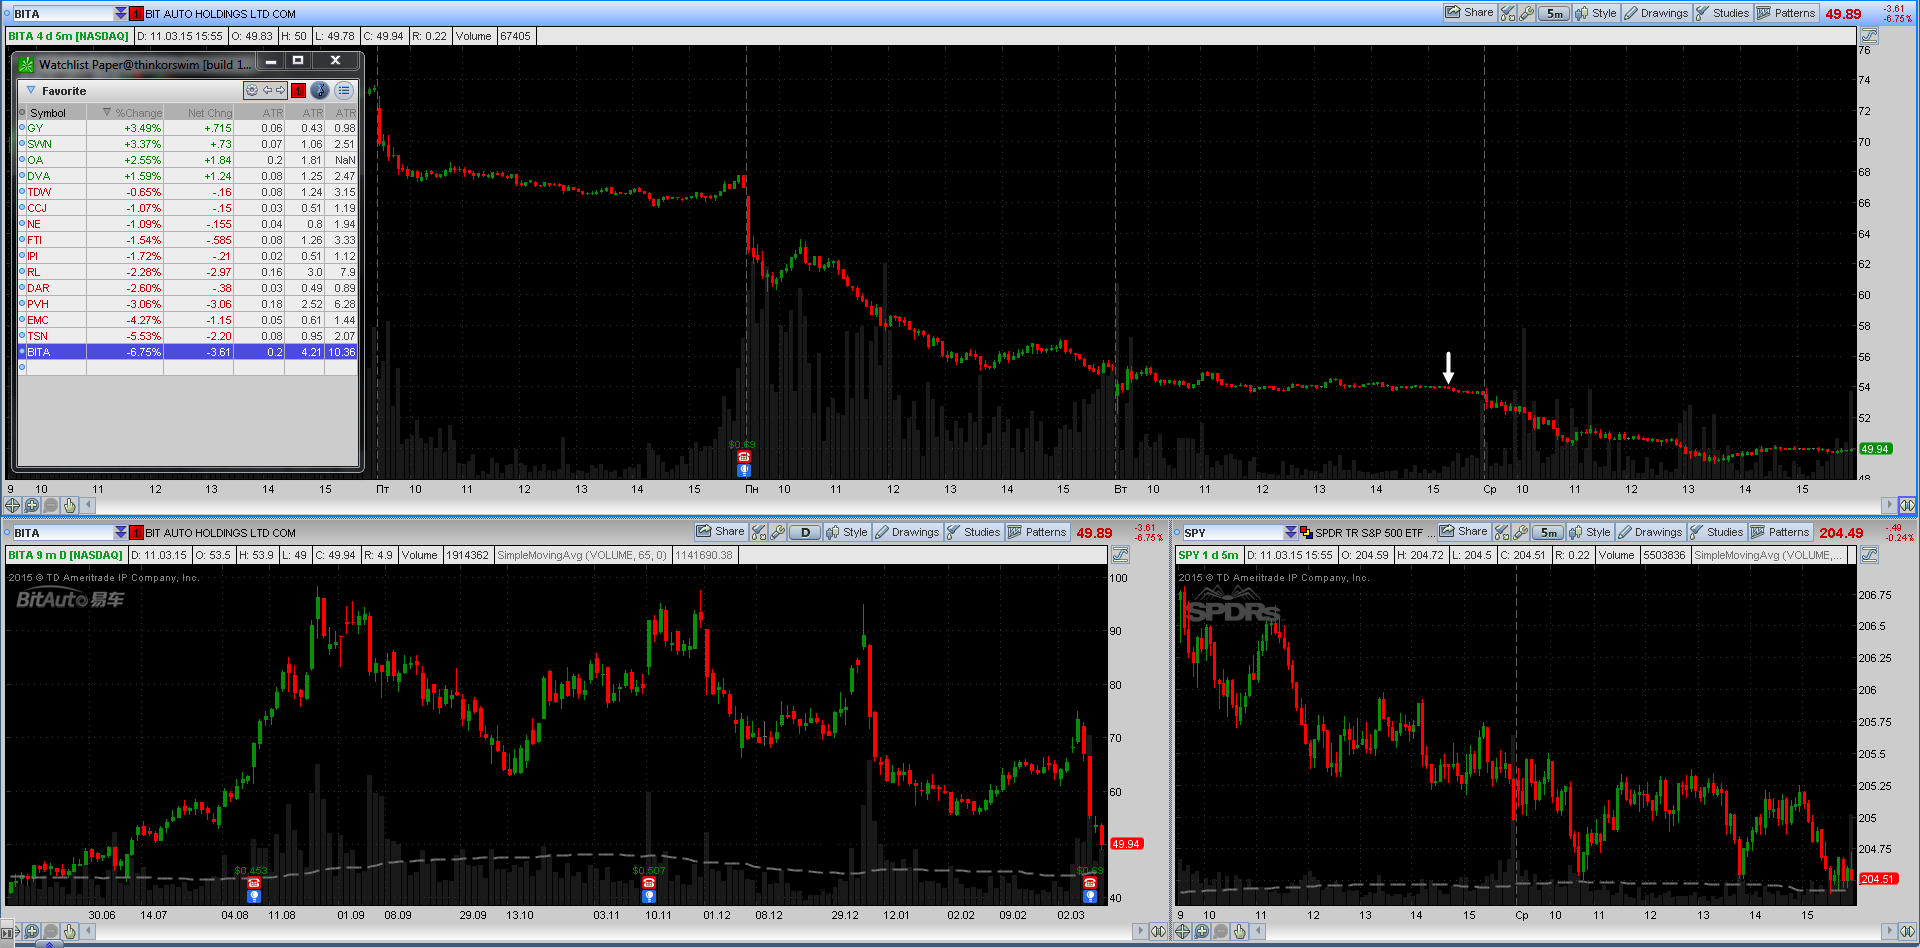Click the crosshair tool below the top chart
Viewport: 1920px width, 948px height.
click(x=12, y=506)
